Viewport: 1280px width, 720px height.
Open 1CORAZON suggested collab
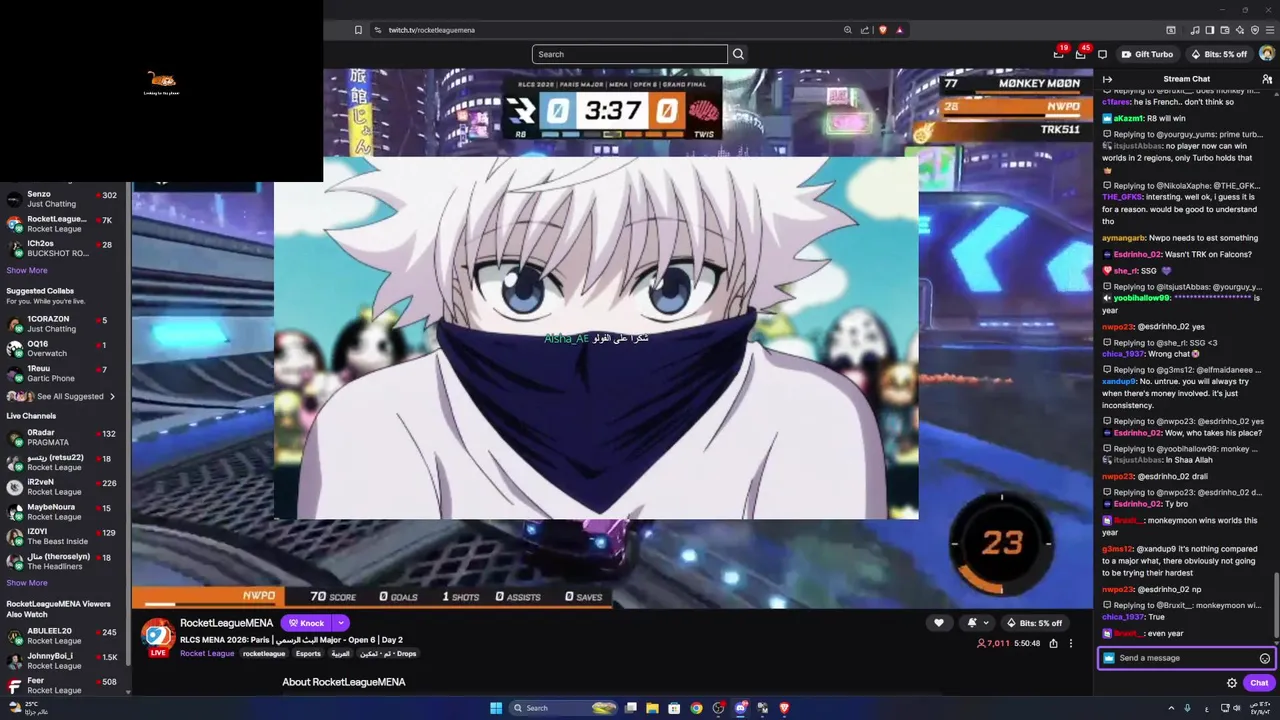64,323
